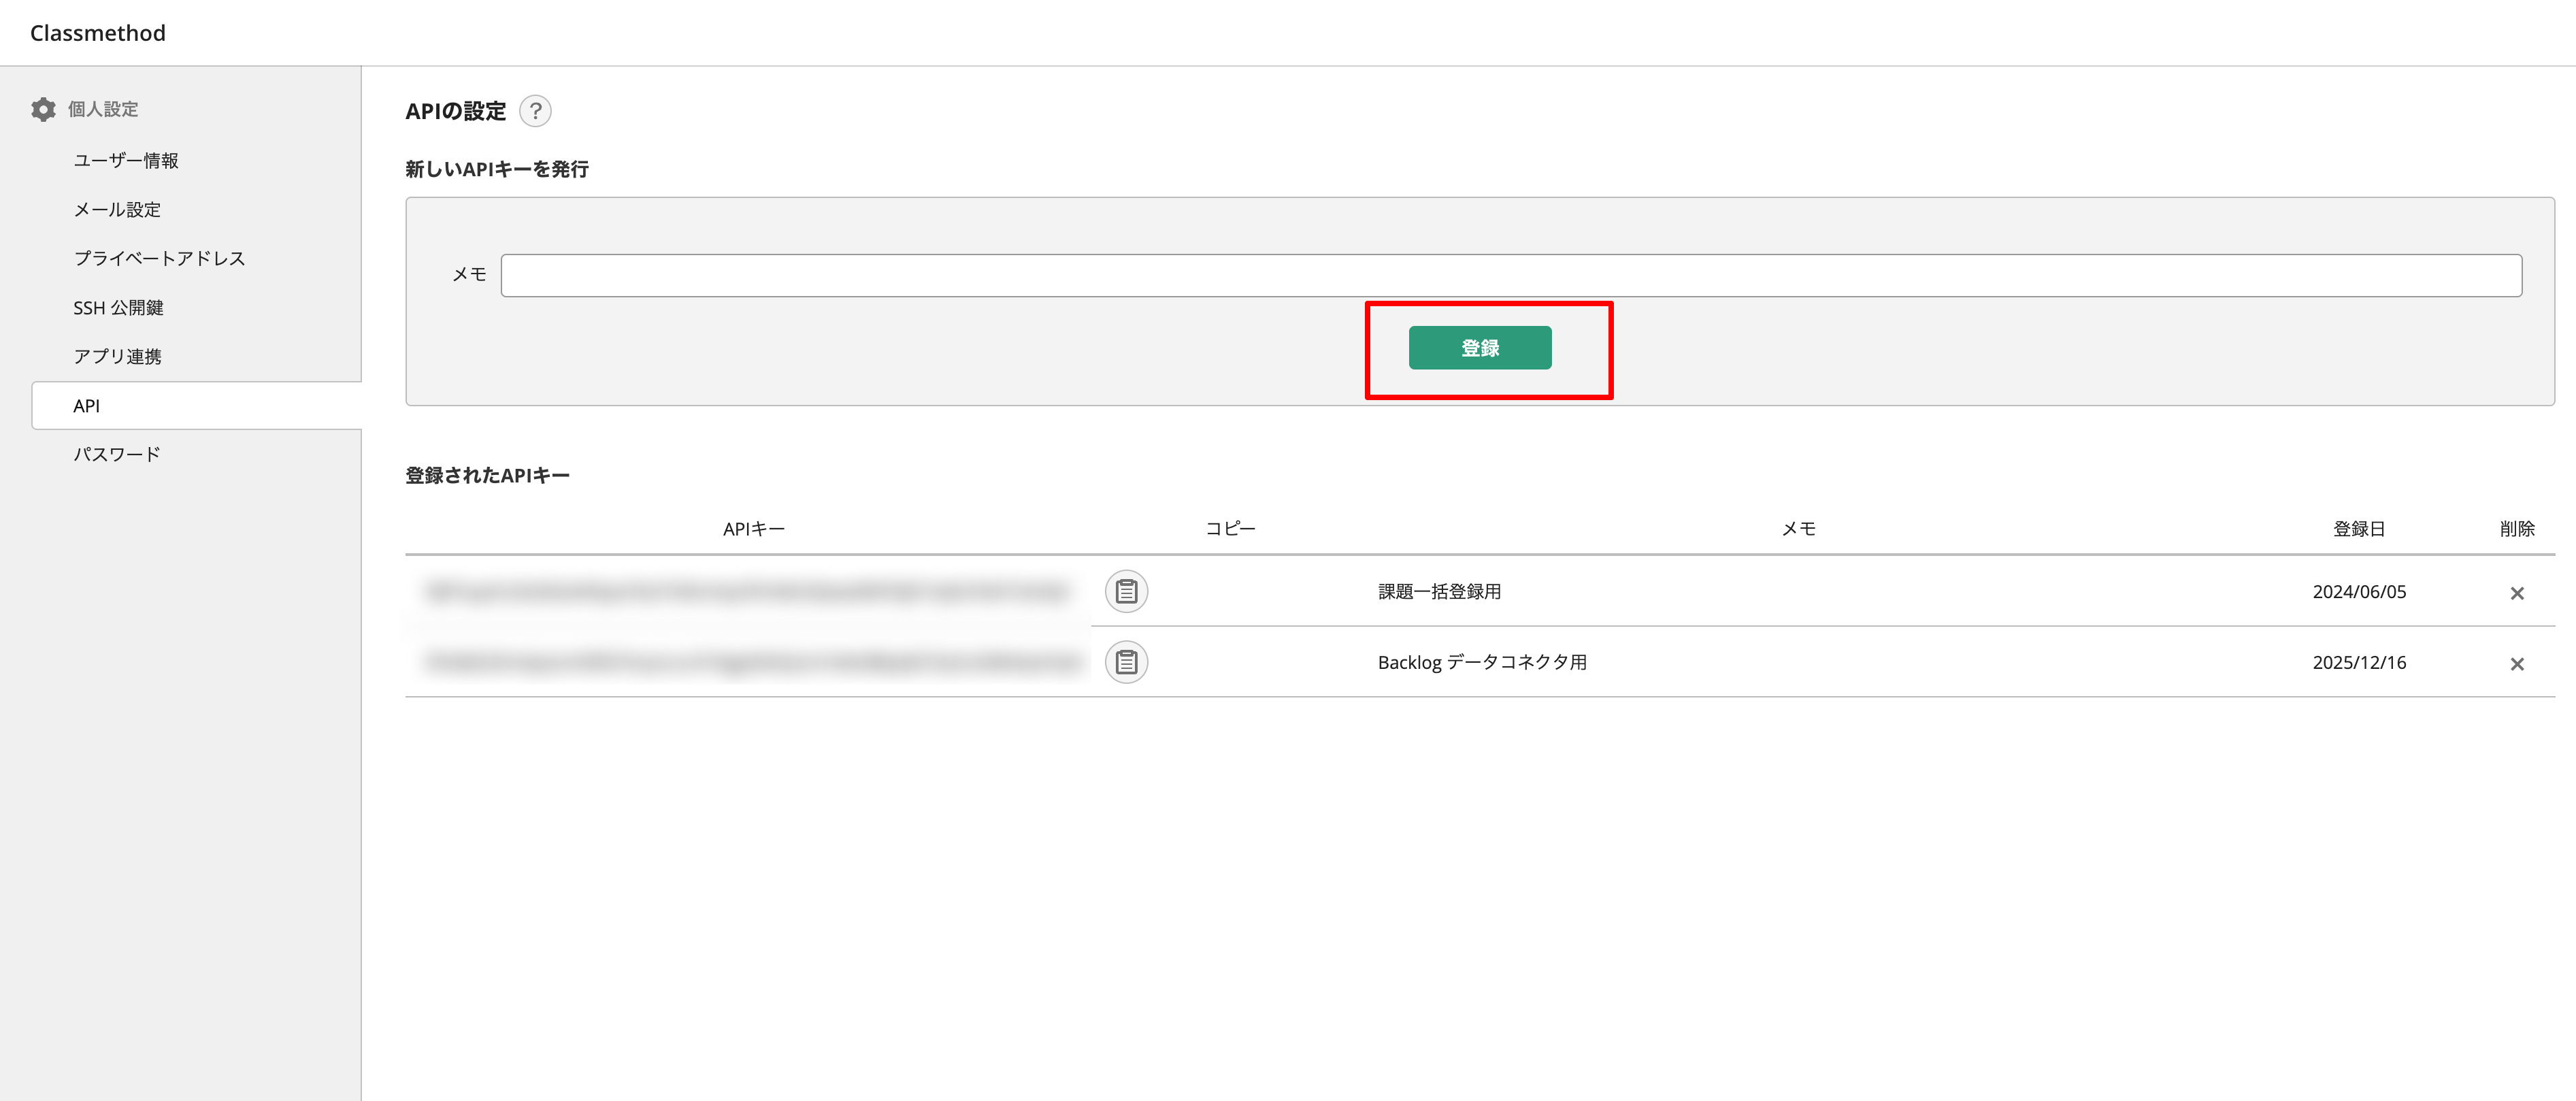Copy the 課題一括登録用 API key
Image resolution: width=2576 pixels, height=1101 pixels.
(x=1126, y=592)
